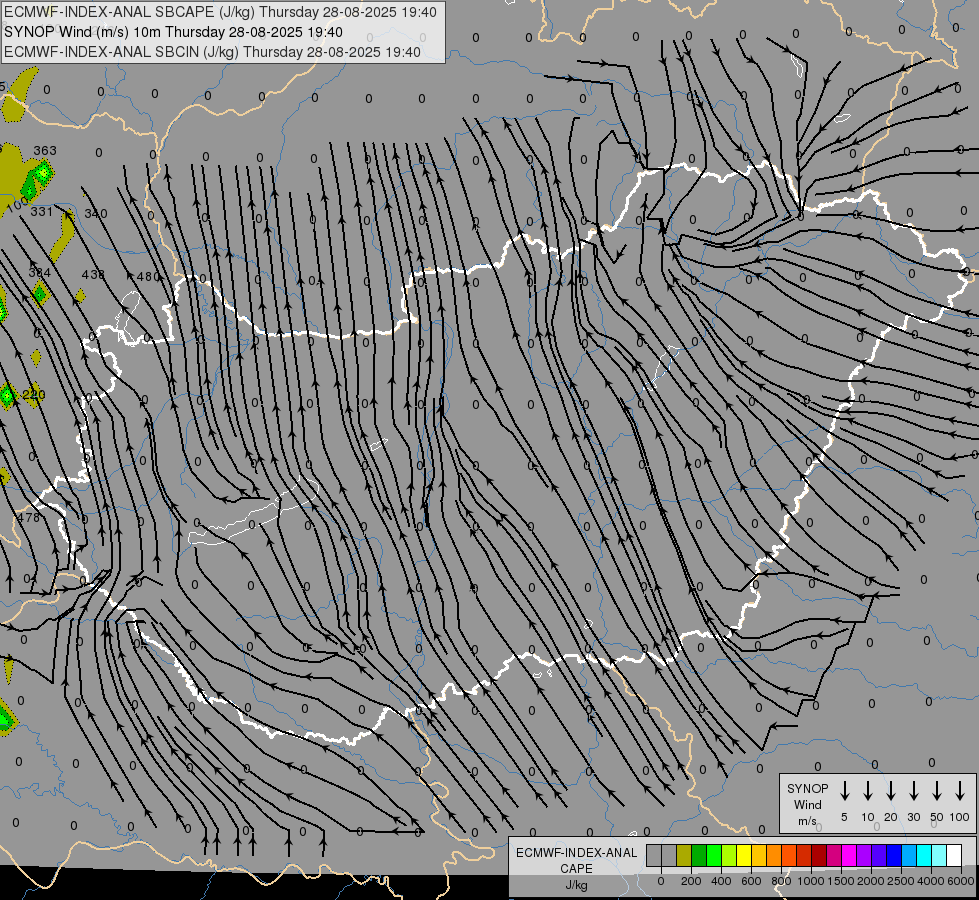
Task: Click the 'm/s' unit in wind legend
Action: [807, 821]
